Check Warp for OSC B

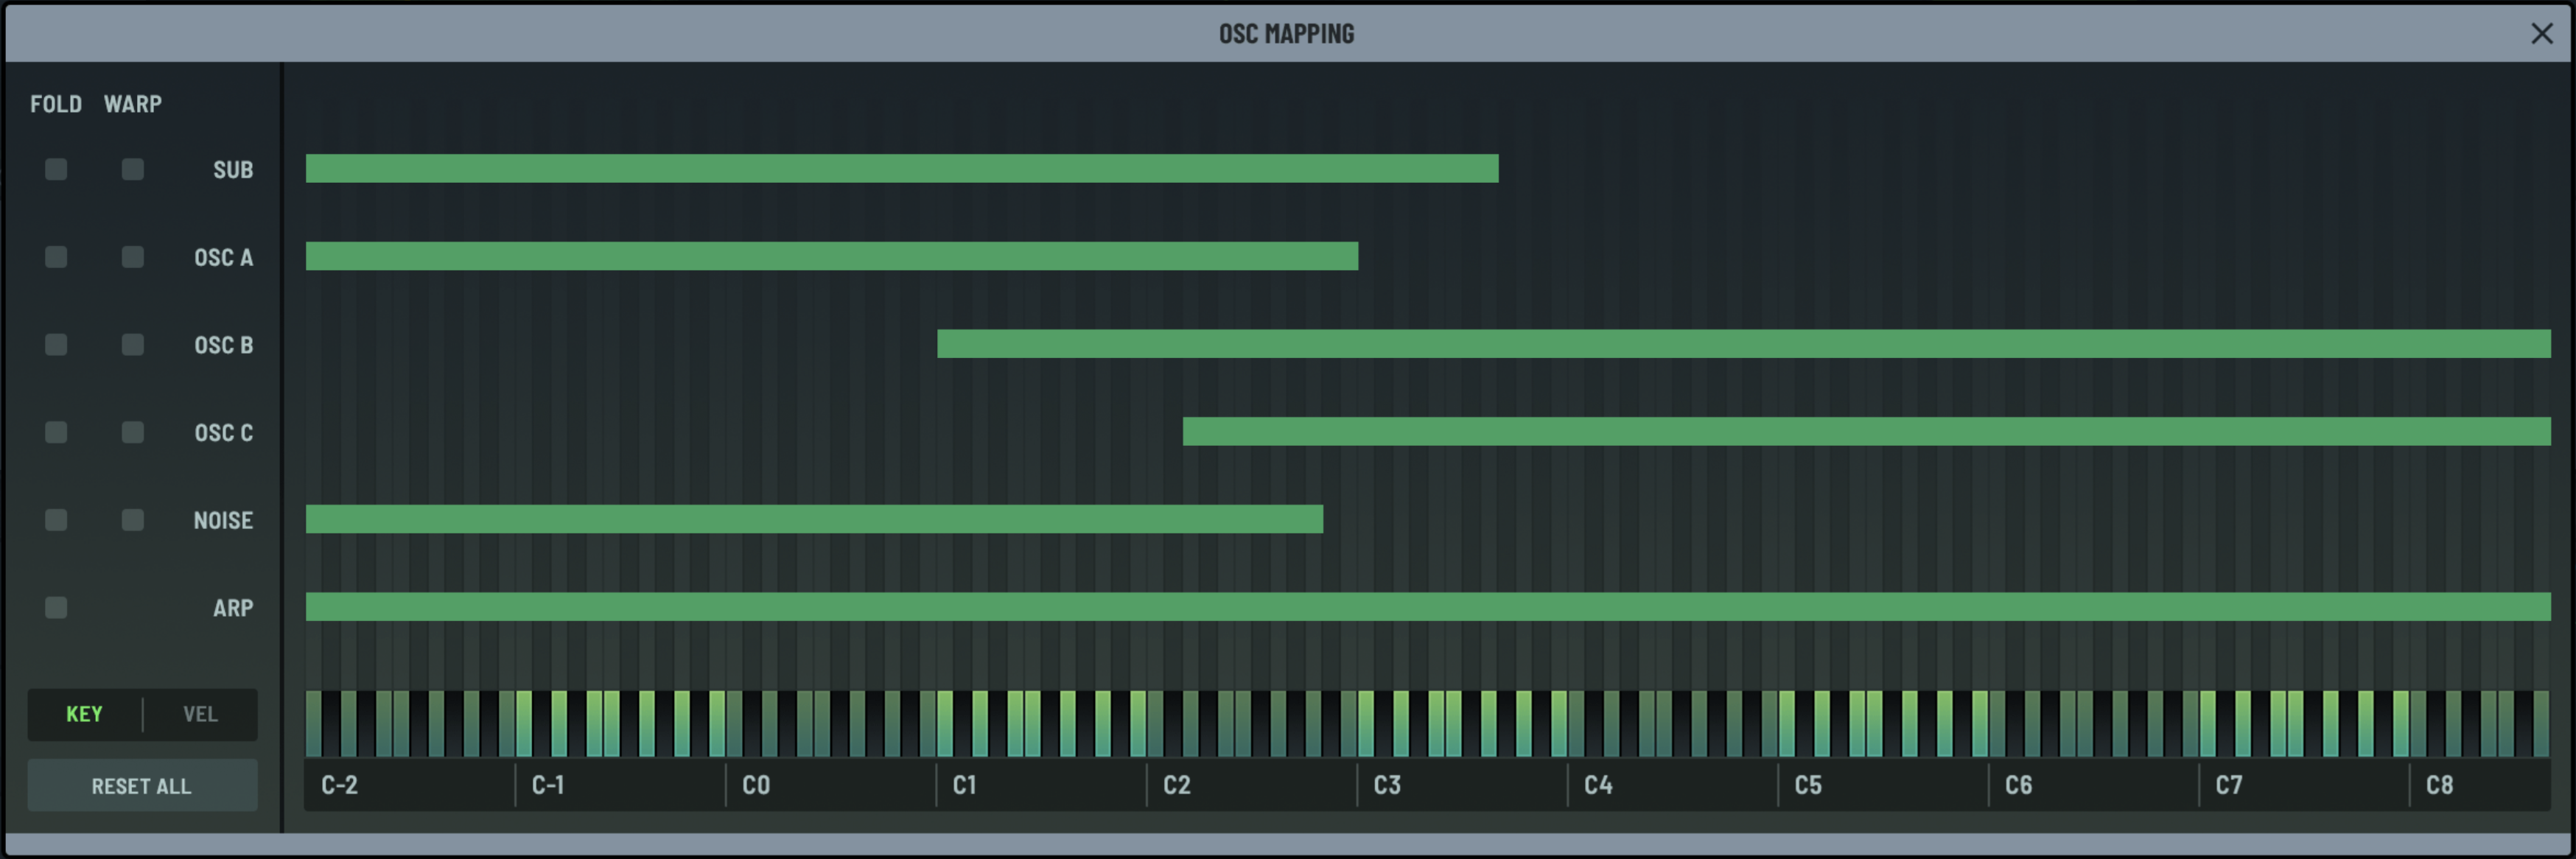click(132, 344)
